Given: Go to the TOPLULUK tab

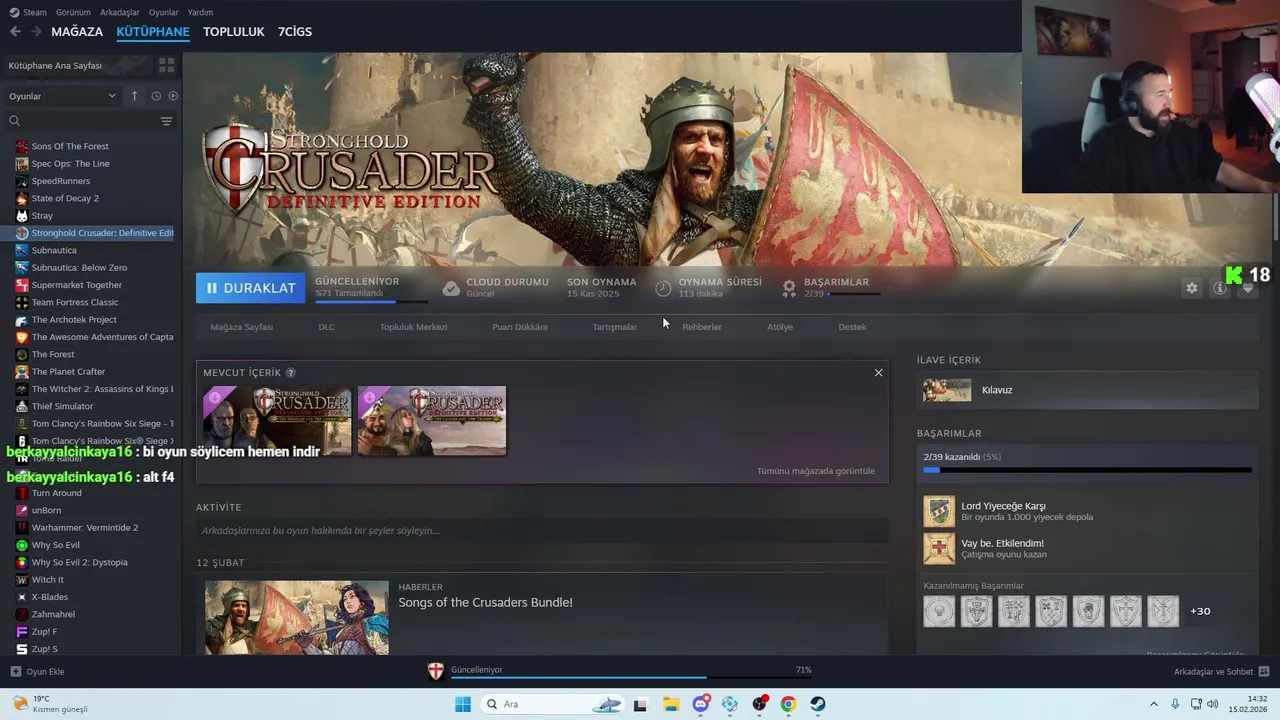Looking at the screenshot, I should [234, 32].
